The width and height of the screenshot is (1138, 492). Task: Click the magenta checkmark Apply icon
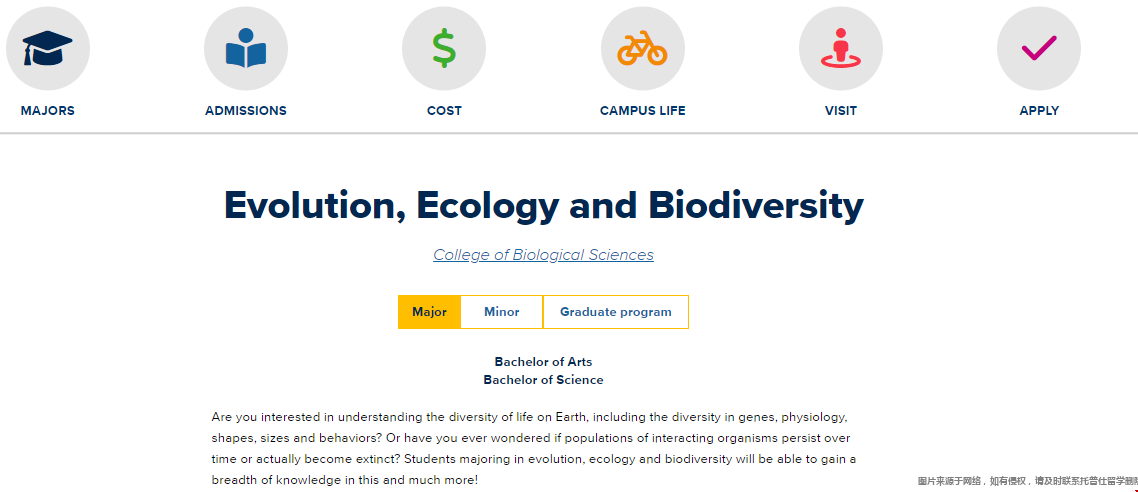(x=1039, y=49)
